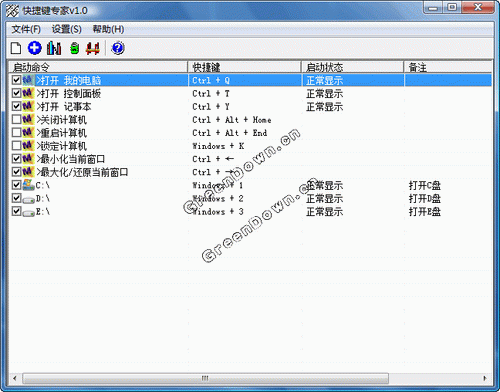Click the icon beside 最小化当前窗口
The image size is (500, 392).
28,159
